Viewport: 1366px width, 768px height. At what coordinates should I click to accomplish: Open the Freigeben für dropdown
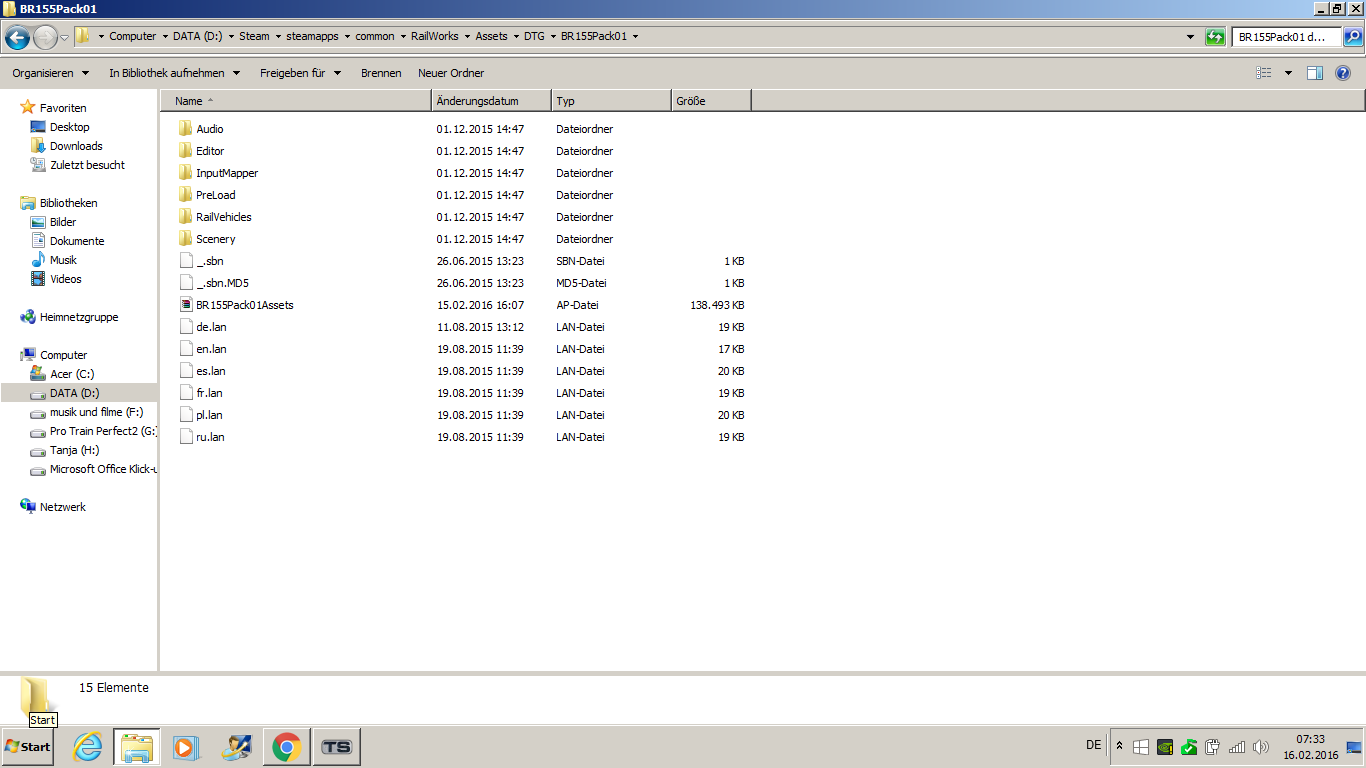point(300,73)
